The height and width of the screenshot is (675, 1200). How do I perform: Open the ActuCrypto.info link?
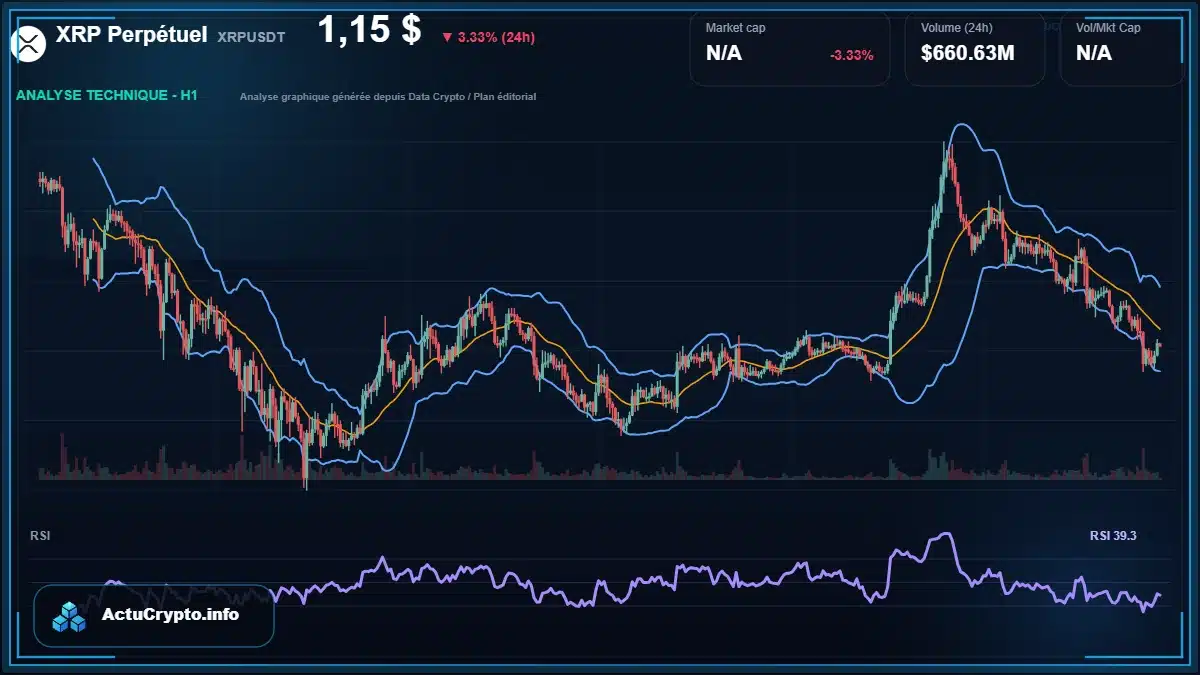(170, 615)
